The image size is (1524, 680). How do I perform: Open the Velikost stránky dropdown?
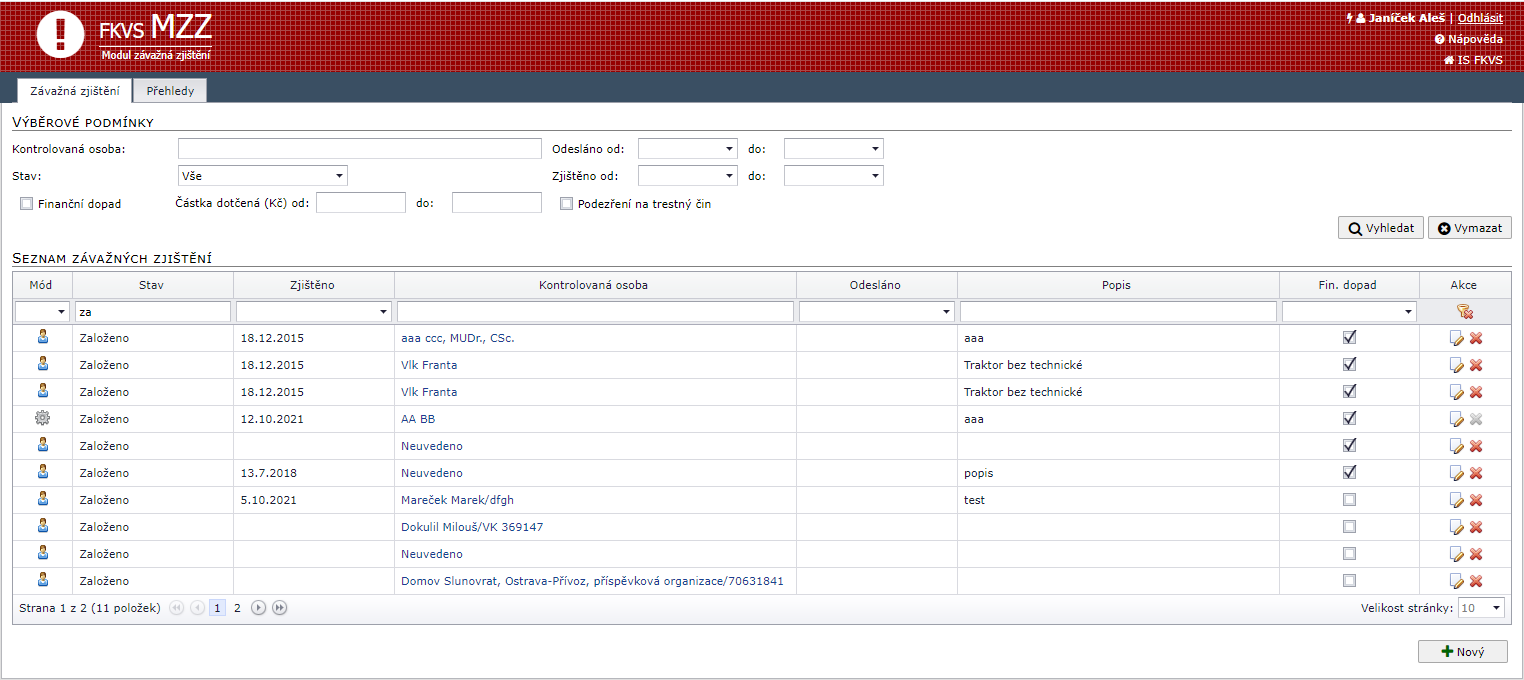(x=1481, y=608)
